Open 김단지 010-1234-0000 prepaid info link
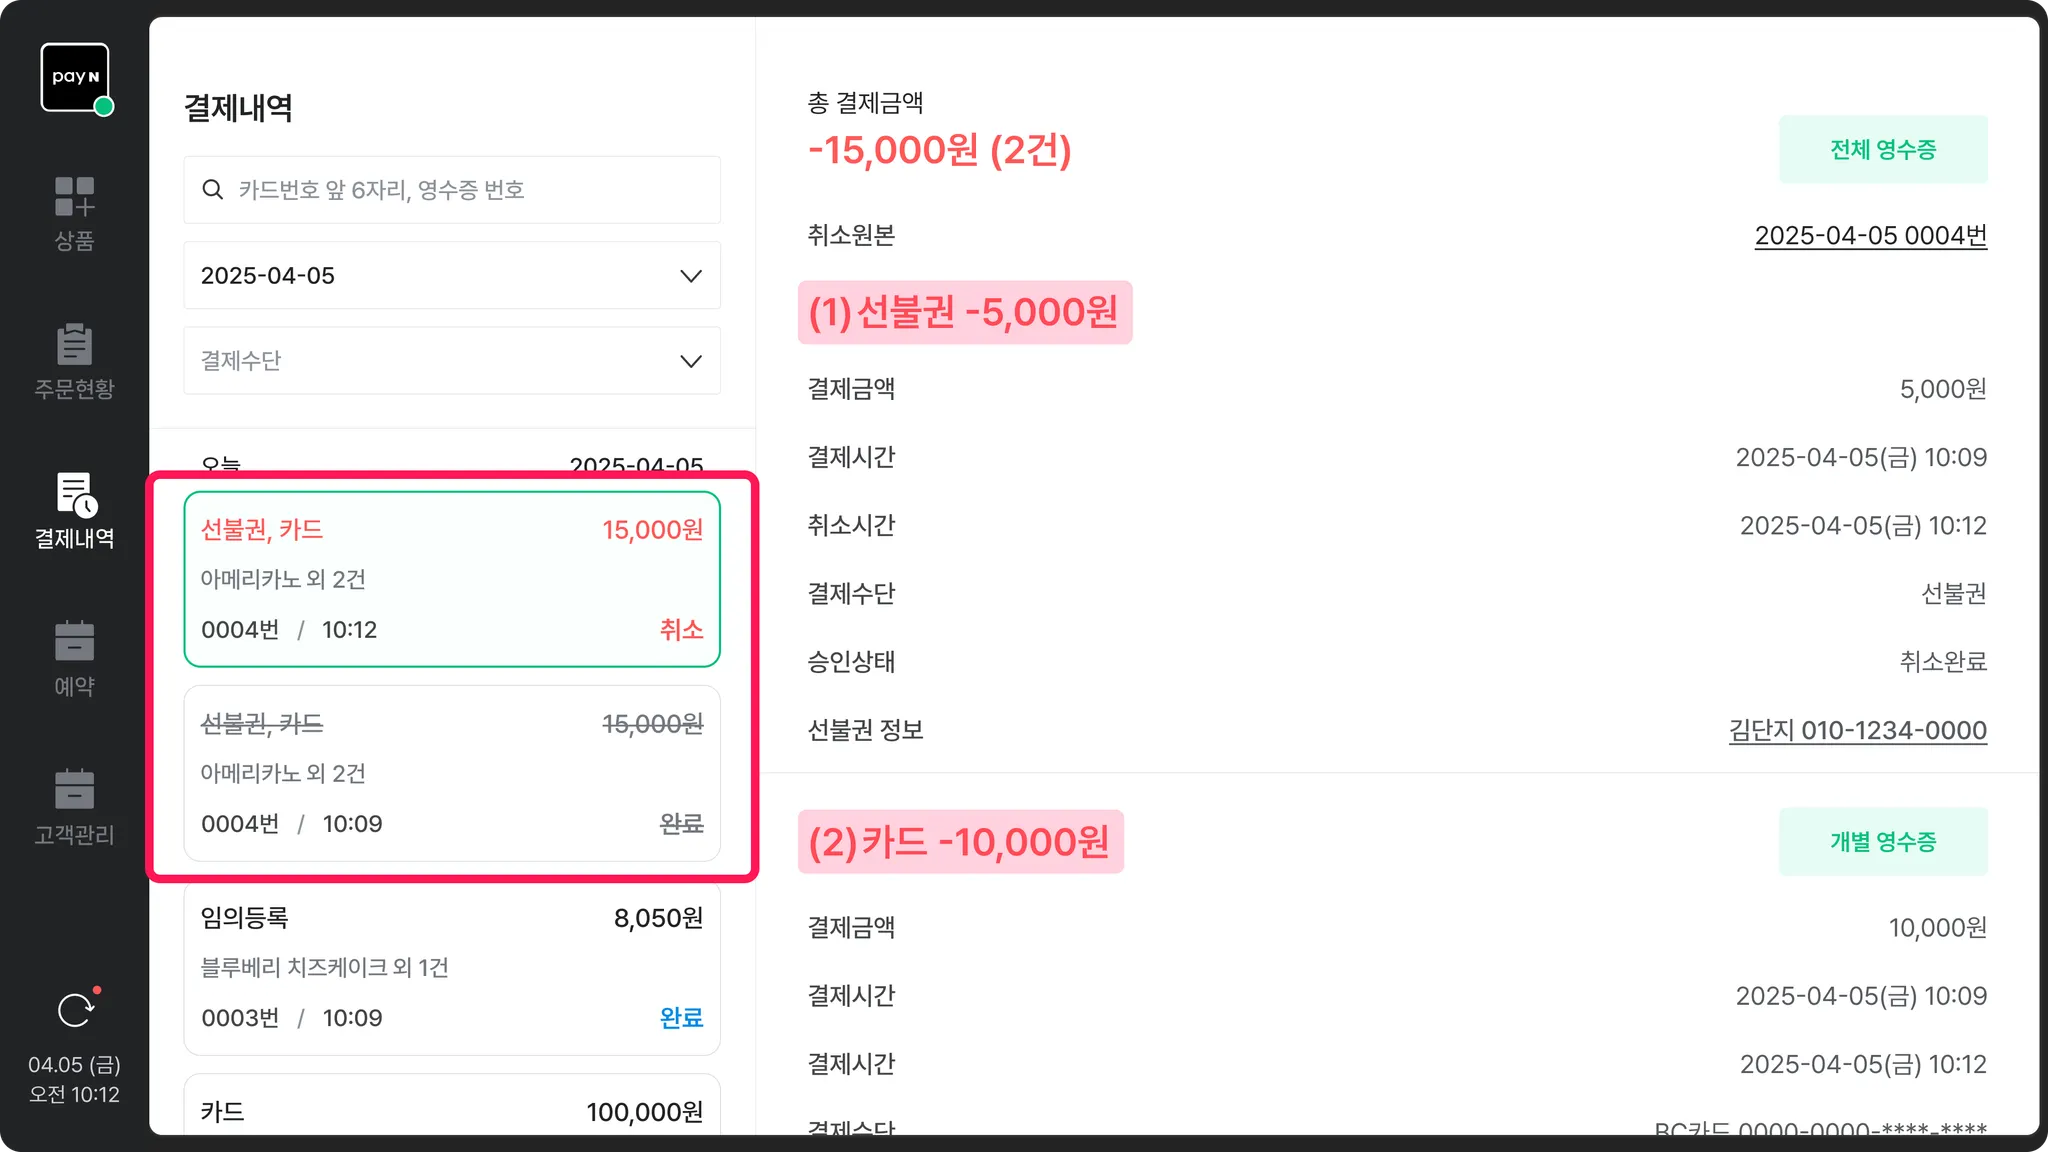Screen dimensions: 2048x1152 (x=1857, y=731)
